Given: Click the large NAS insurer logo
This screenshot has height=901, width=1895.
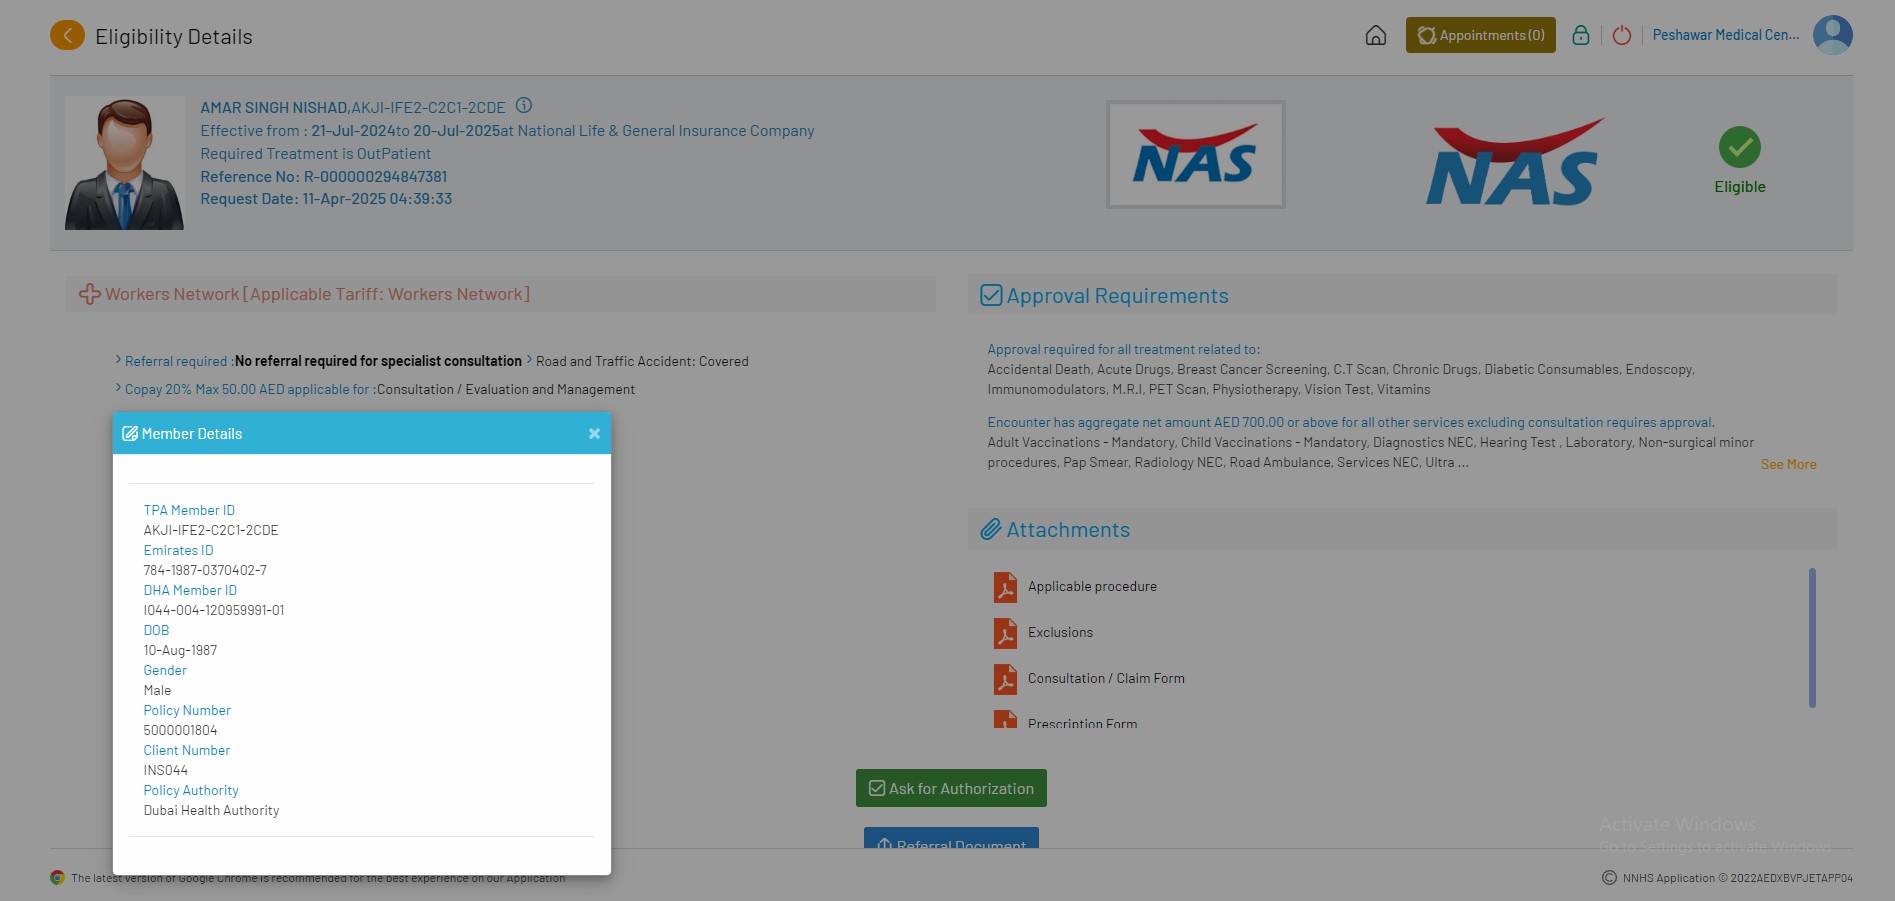Looking at the screenshot, I should (1515, 162).
